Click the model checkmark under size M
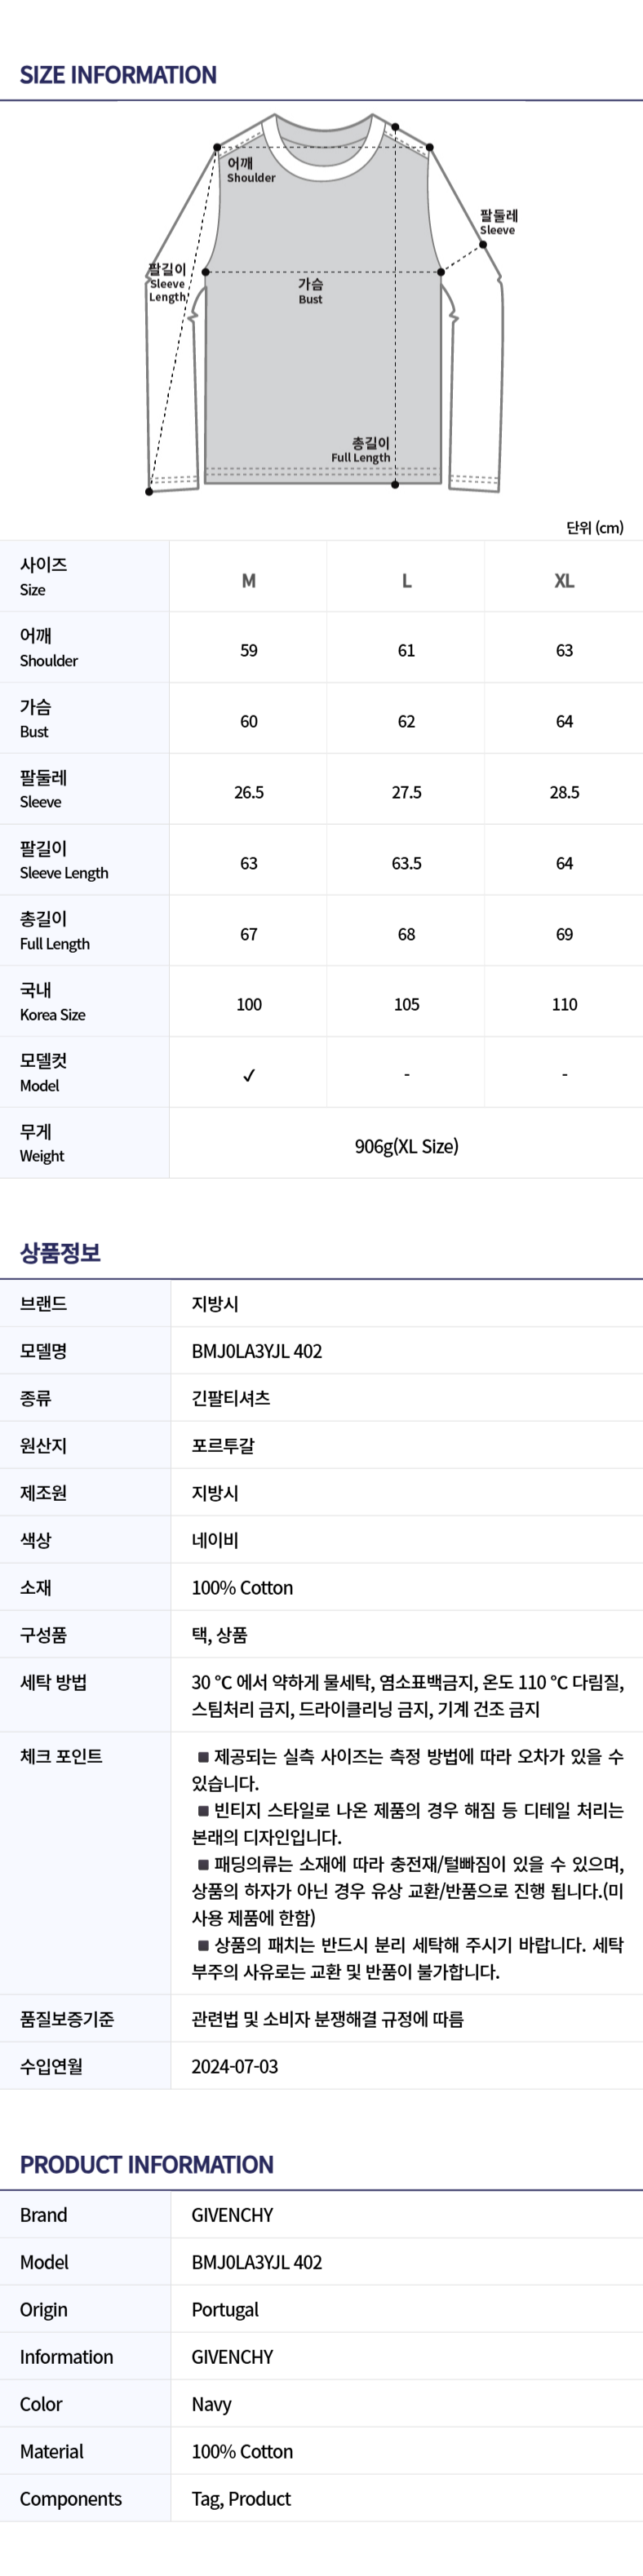 (x=249, y=1075)
